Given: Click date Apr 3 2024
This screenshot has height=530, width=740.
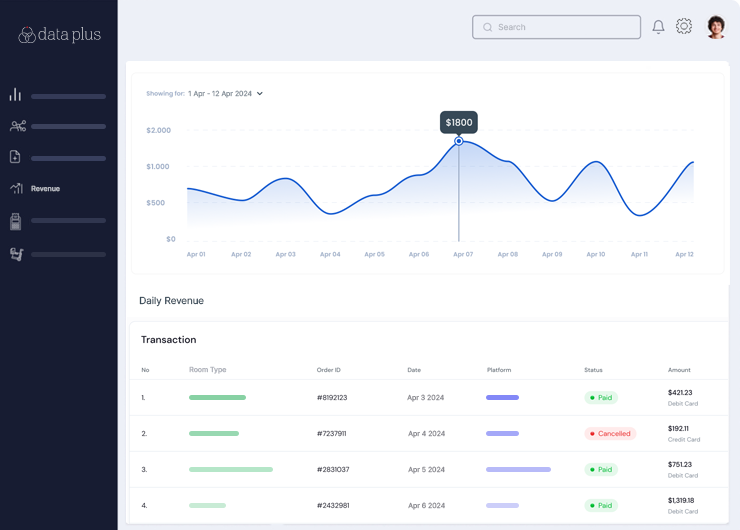Looking at the screenshot, I should (x=426, y=398).
